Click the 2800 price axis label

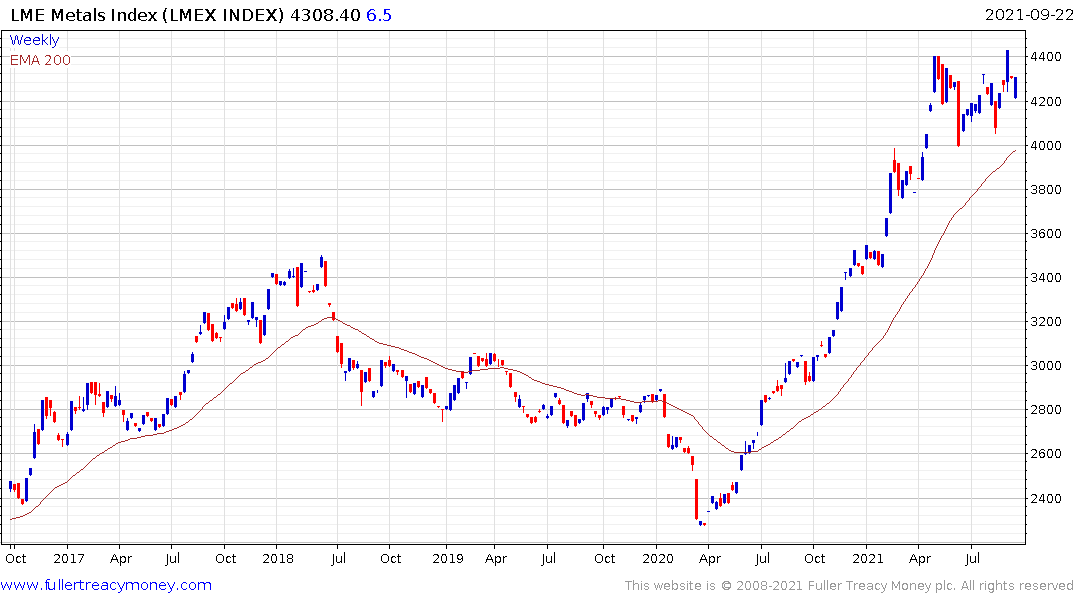pos(1046,410)
